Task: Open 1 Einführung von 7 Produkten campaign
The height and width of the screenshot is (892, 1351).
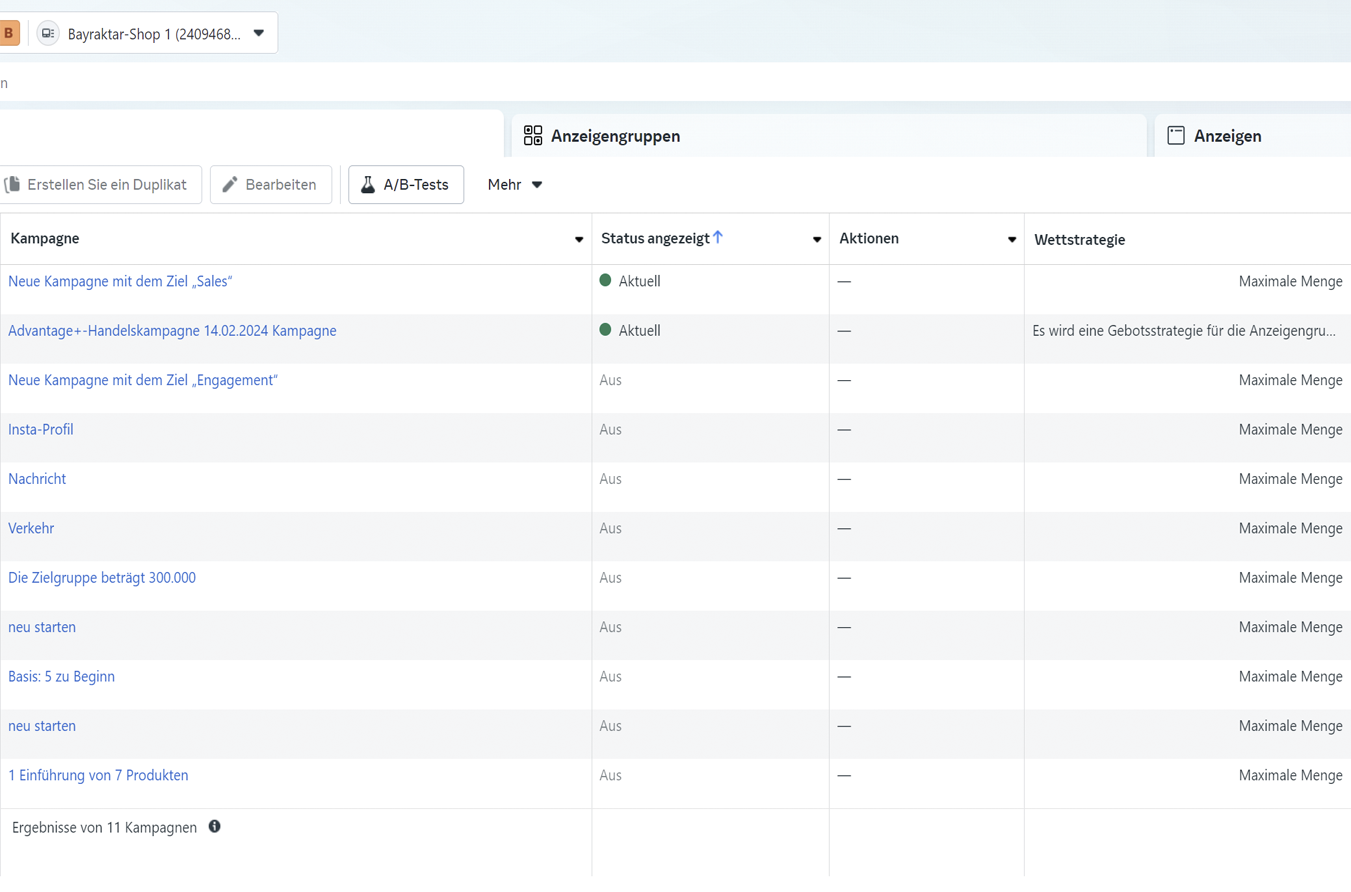Action: click(x=98, y=775)
